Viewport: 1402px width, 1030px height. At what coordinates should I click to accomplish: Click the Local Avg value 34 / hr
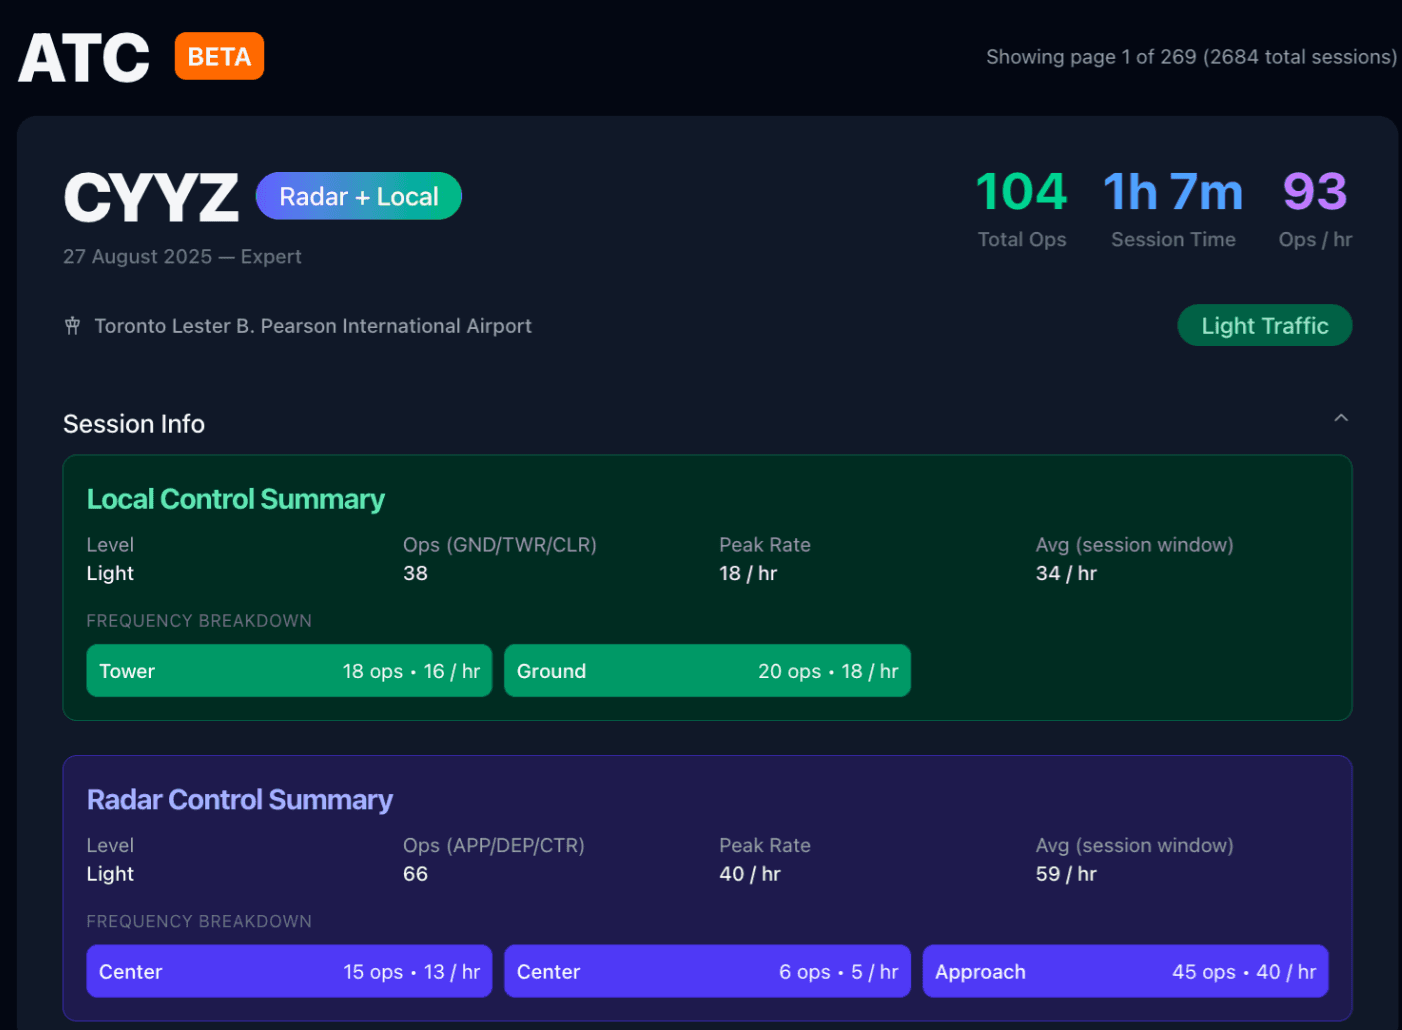pos(1066,573)
